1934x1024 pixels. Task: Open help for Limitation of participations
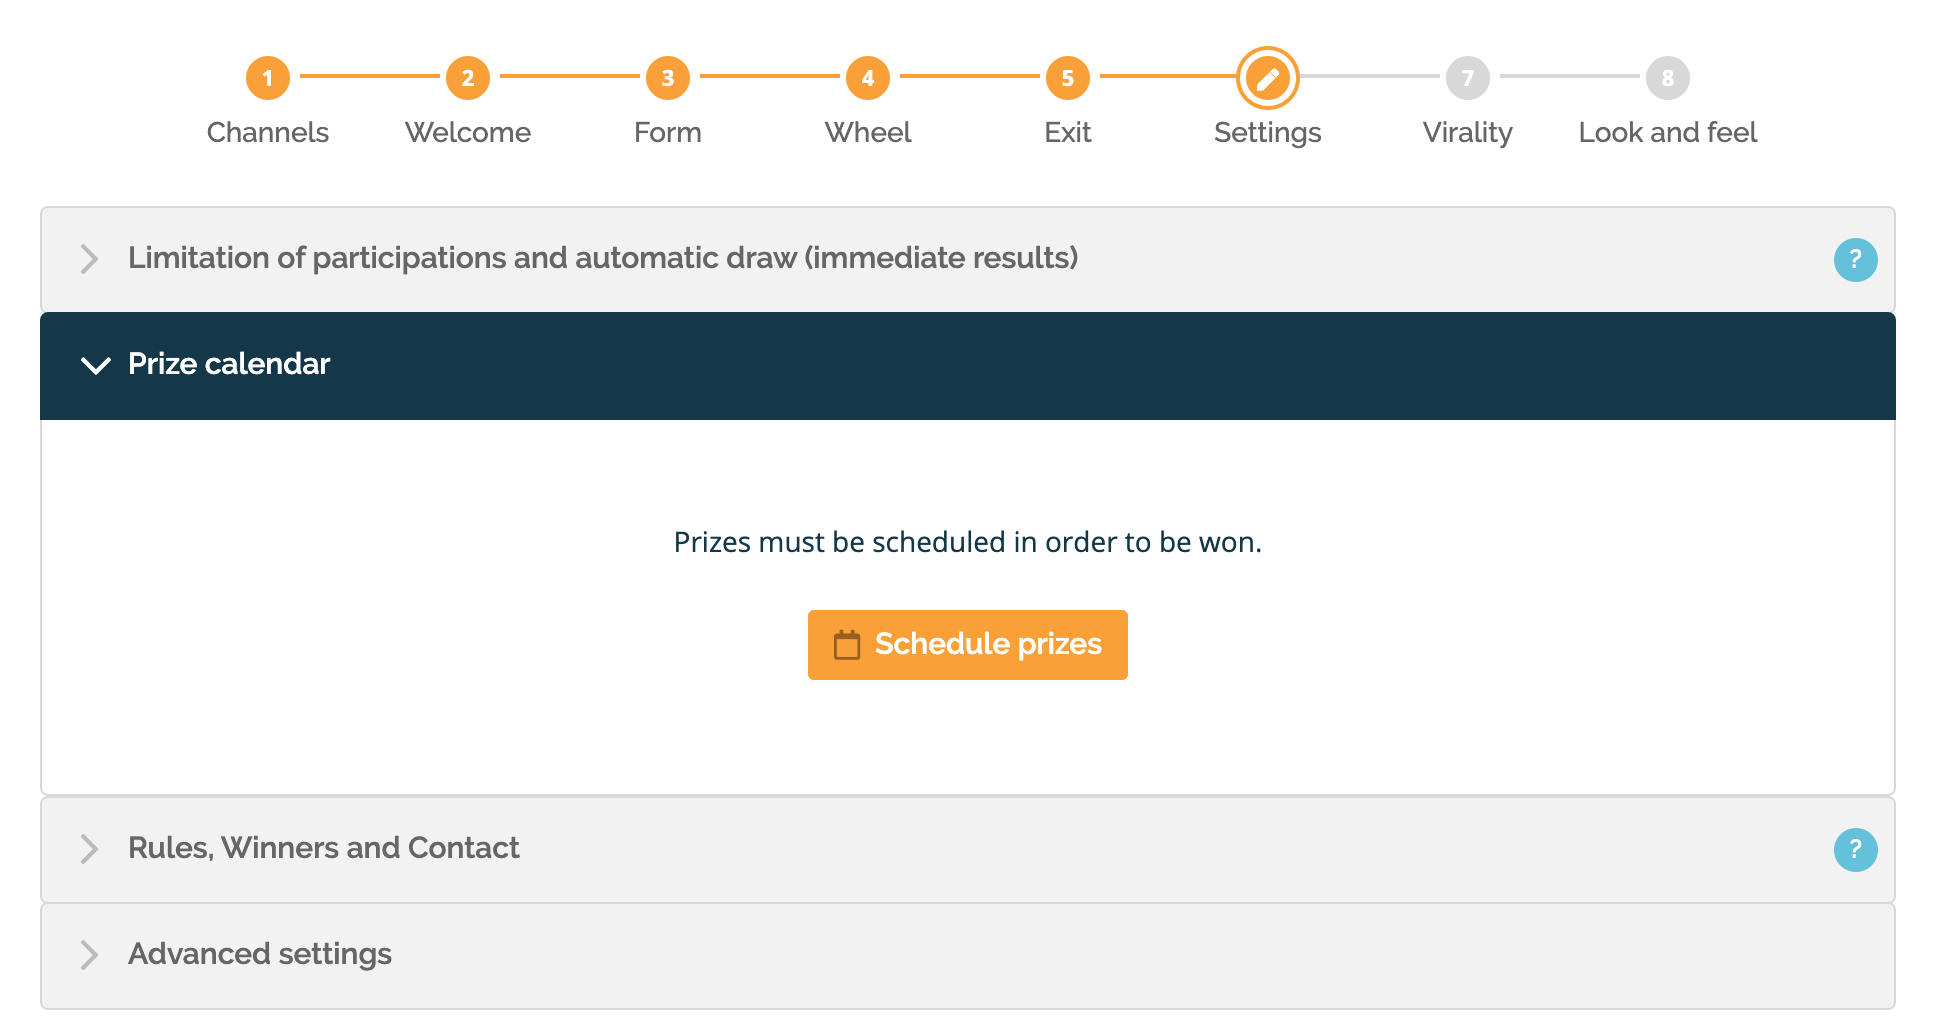click(1855, 260)
